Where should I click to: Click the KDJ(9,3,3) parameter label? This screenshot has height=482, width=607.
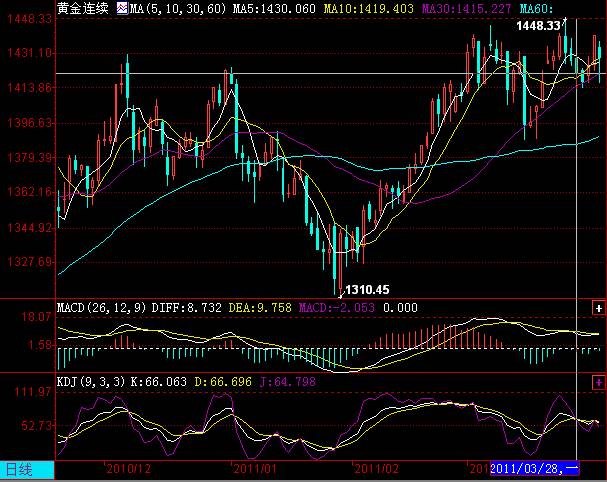tap(91, 382)
